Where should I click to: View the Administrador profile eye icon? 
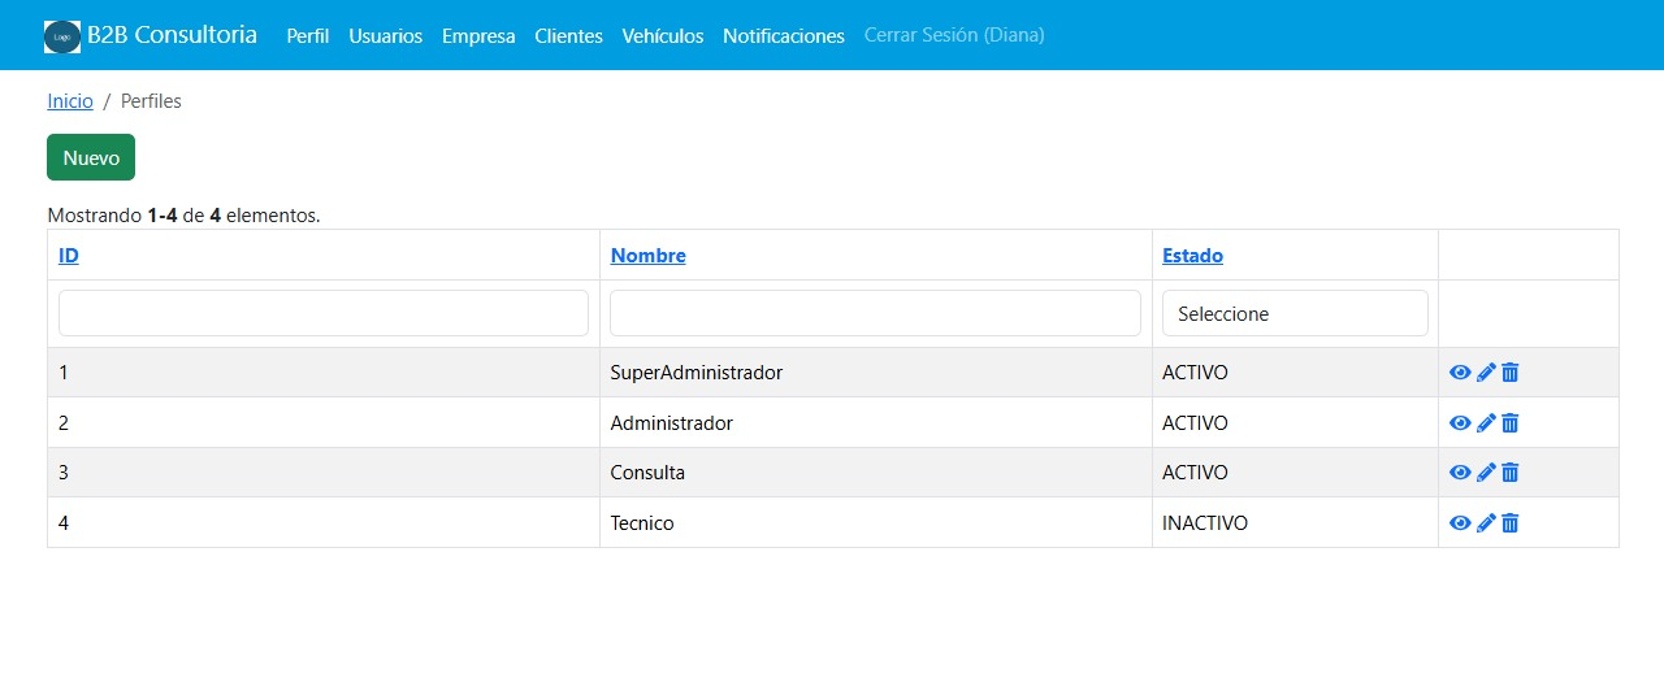click(x=1460, y=423)
